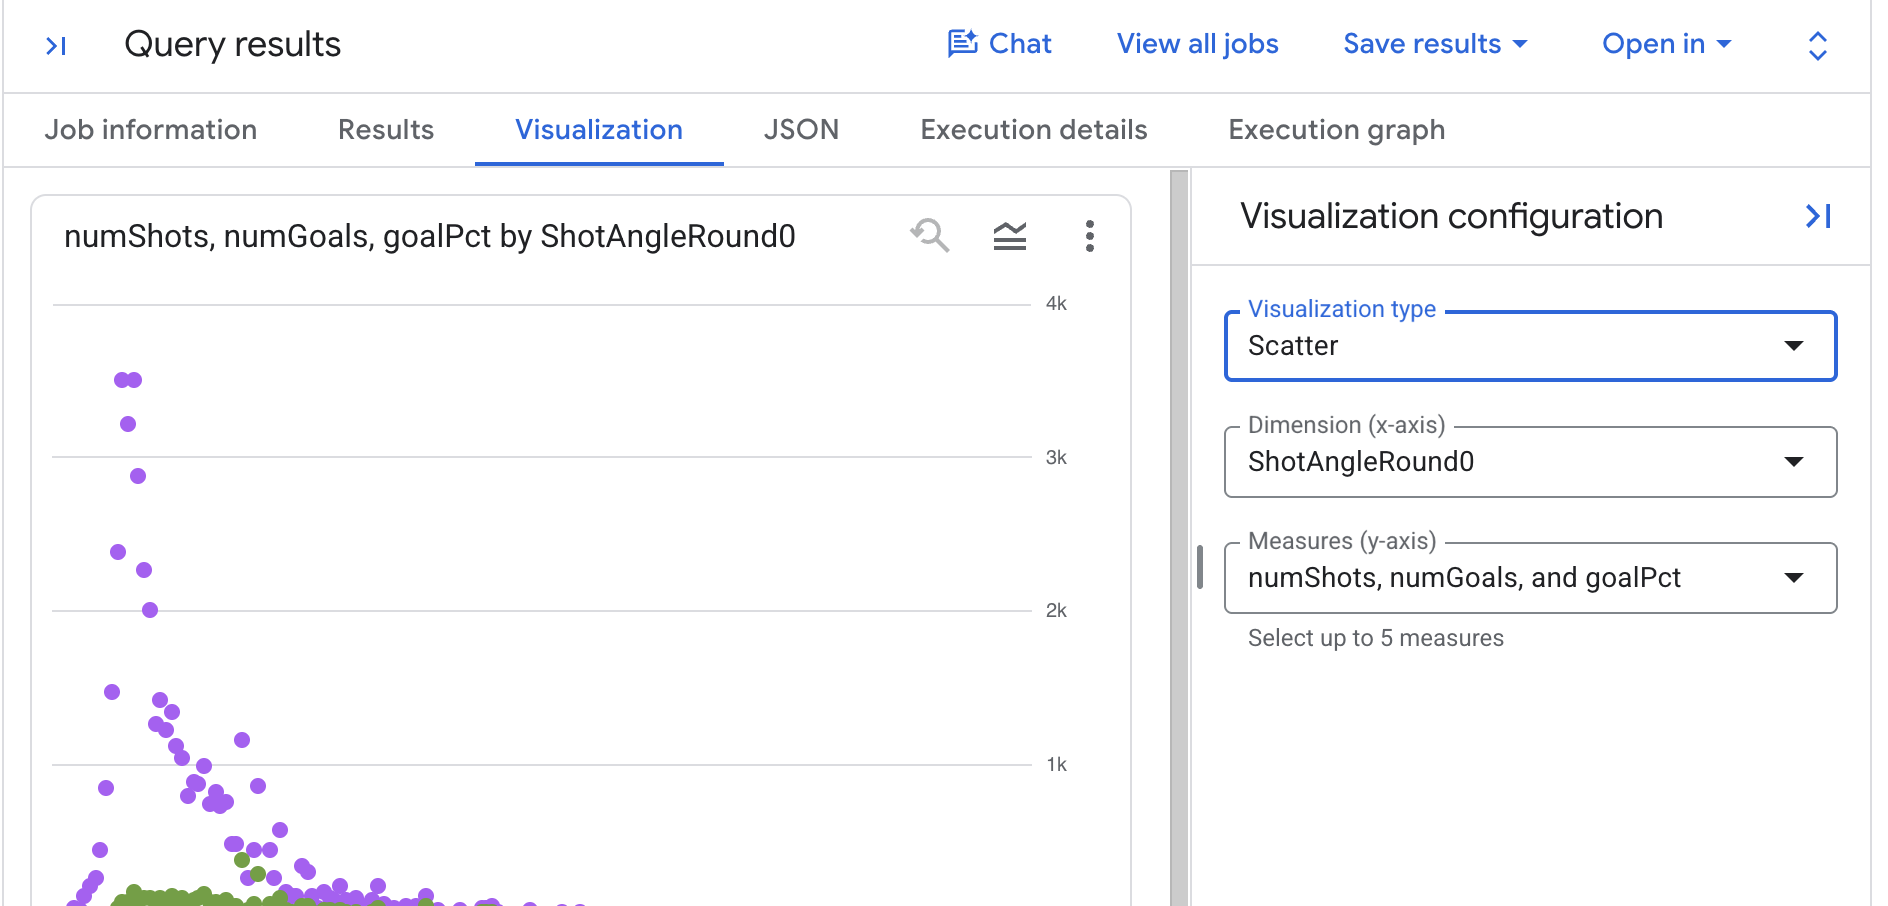1888x906 pixels.
Task: Switch to the JSON tab
Action: pyautogui.click(x=801, y=130)
